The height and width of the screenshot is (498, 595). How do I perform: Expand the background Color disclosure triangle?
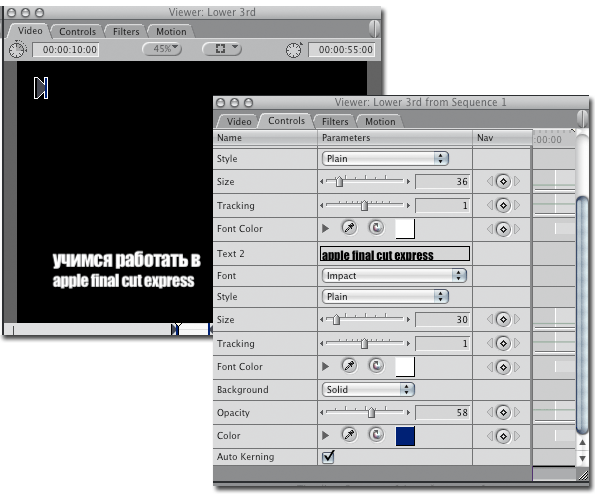pyautogui.click(x=325, y=435)
